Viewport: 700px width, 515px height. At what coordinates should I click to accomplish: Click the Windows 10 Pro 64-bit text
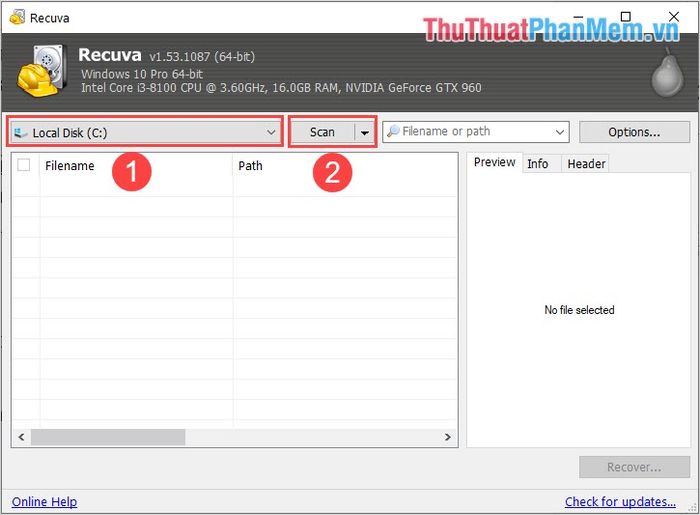point(142,74)
